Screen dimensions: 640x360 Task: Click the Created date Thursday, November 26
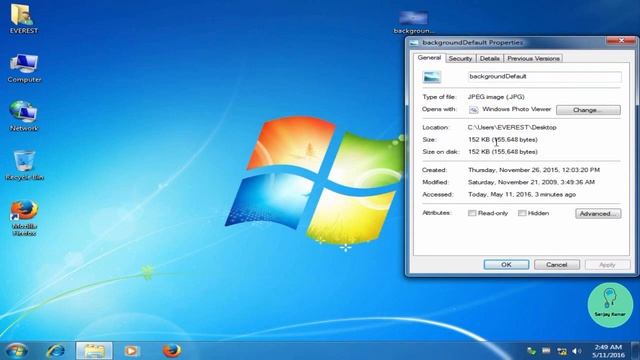(534, 170)
